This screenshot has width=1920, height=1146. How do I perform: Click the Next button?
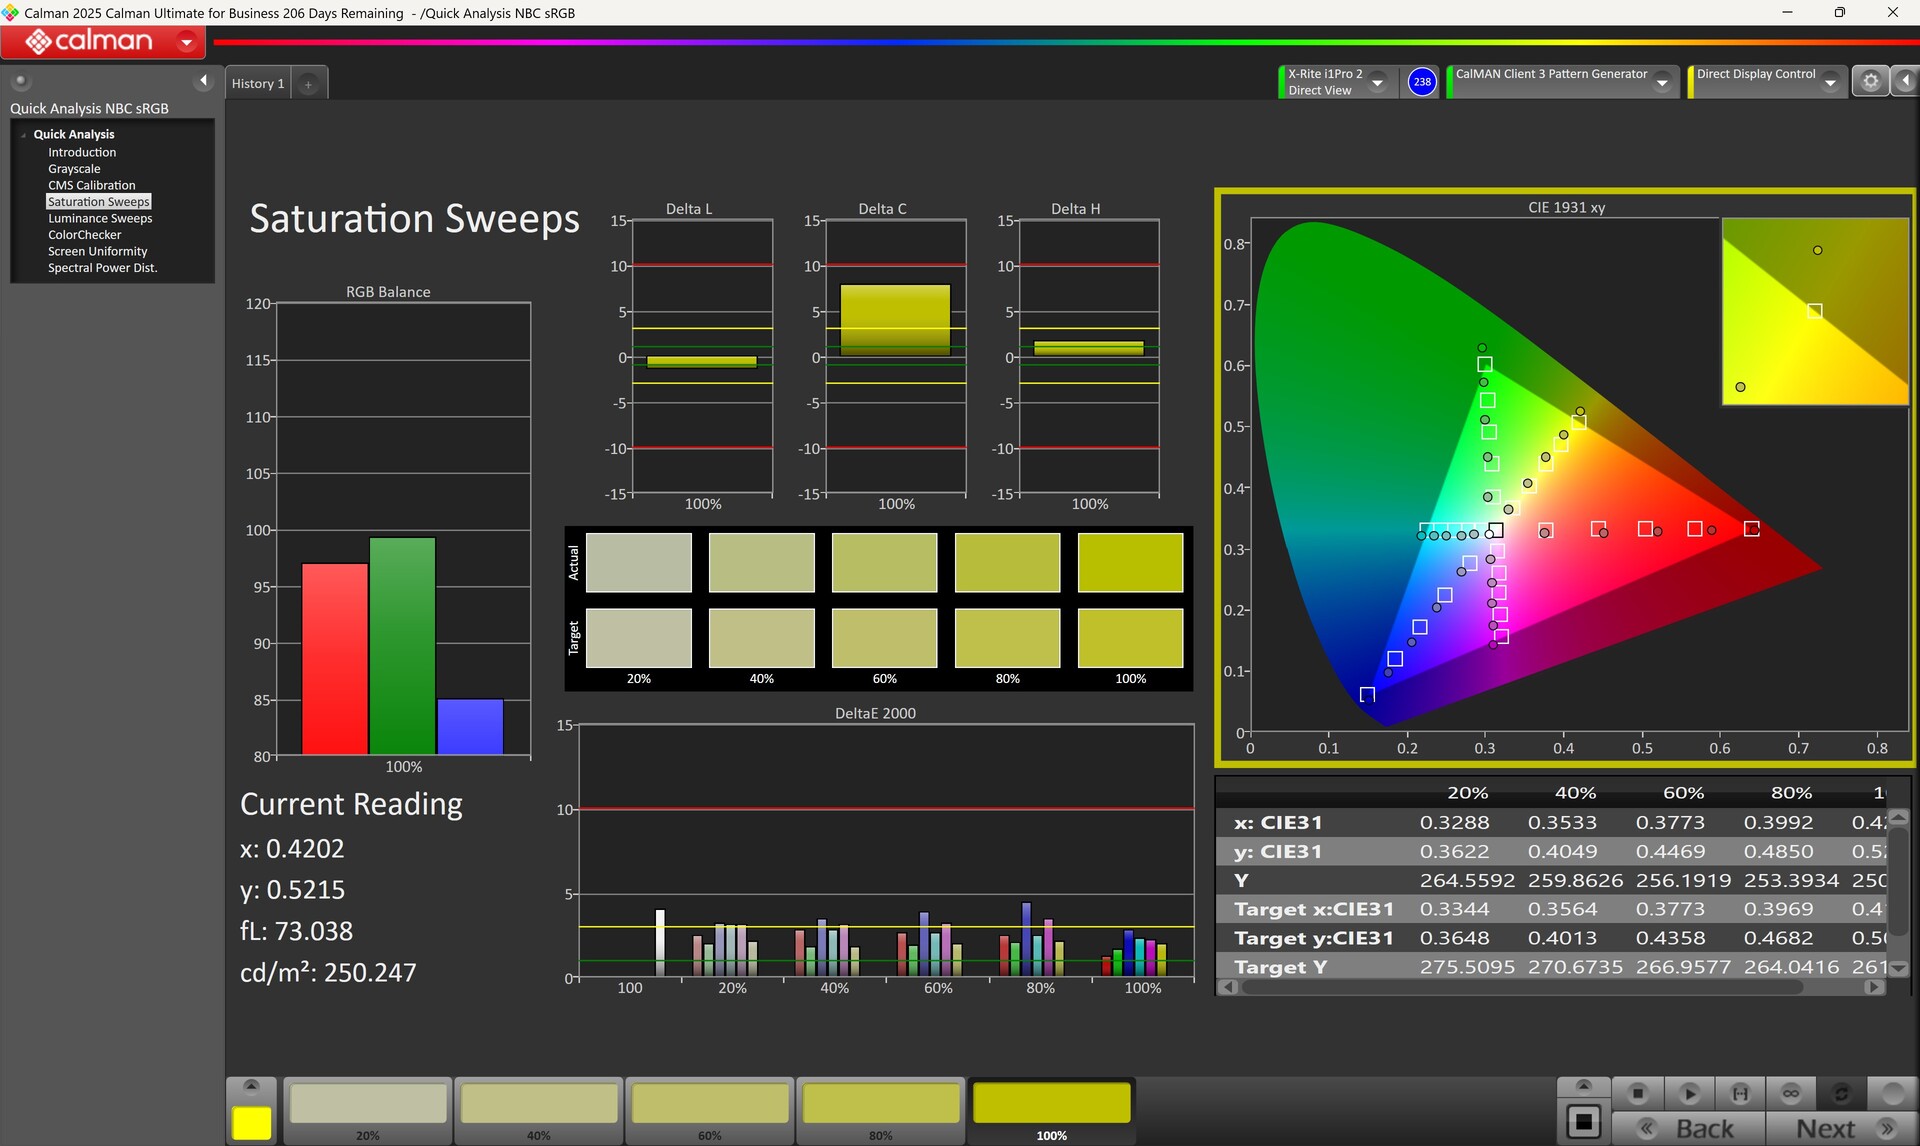coord(1840,1128)
